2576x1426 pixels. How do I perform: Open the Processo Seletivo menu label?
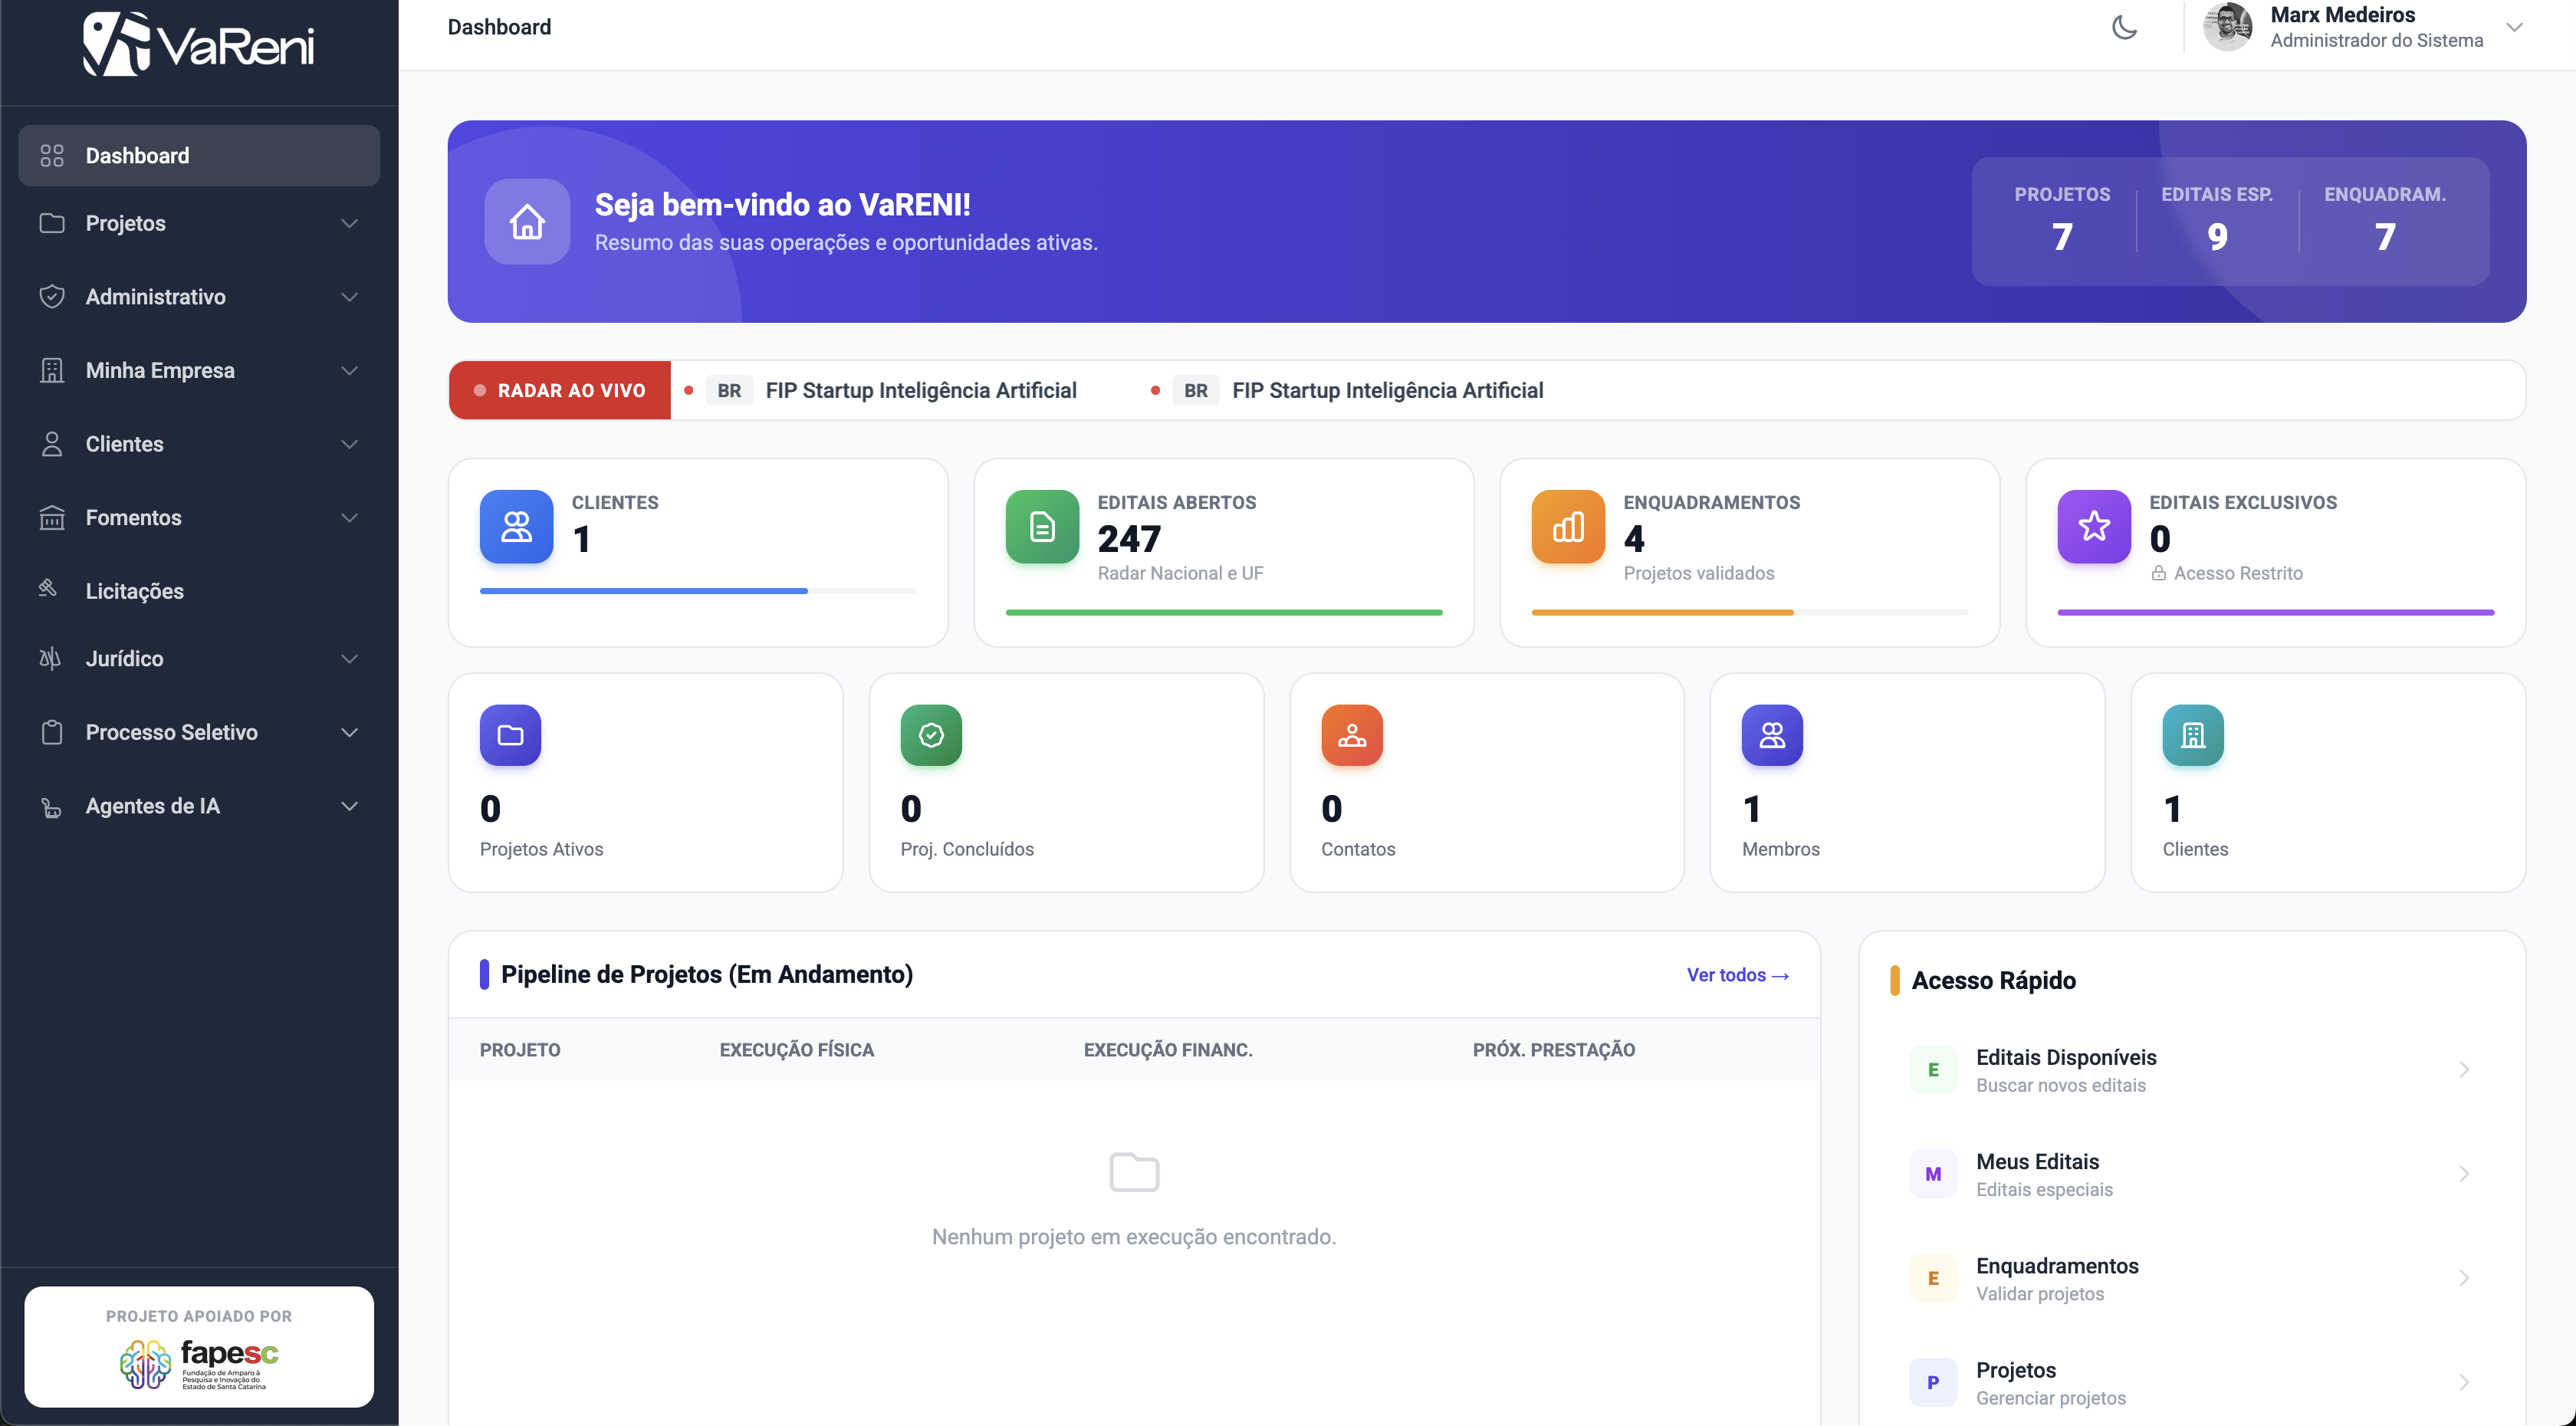pyautogui.click(x=172, y=732)
